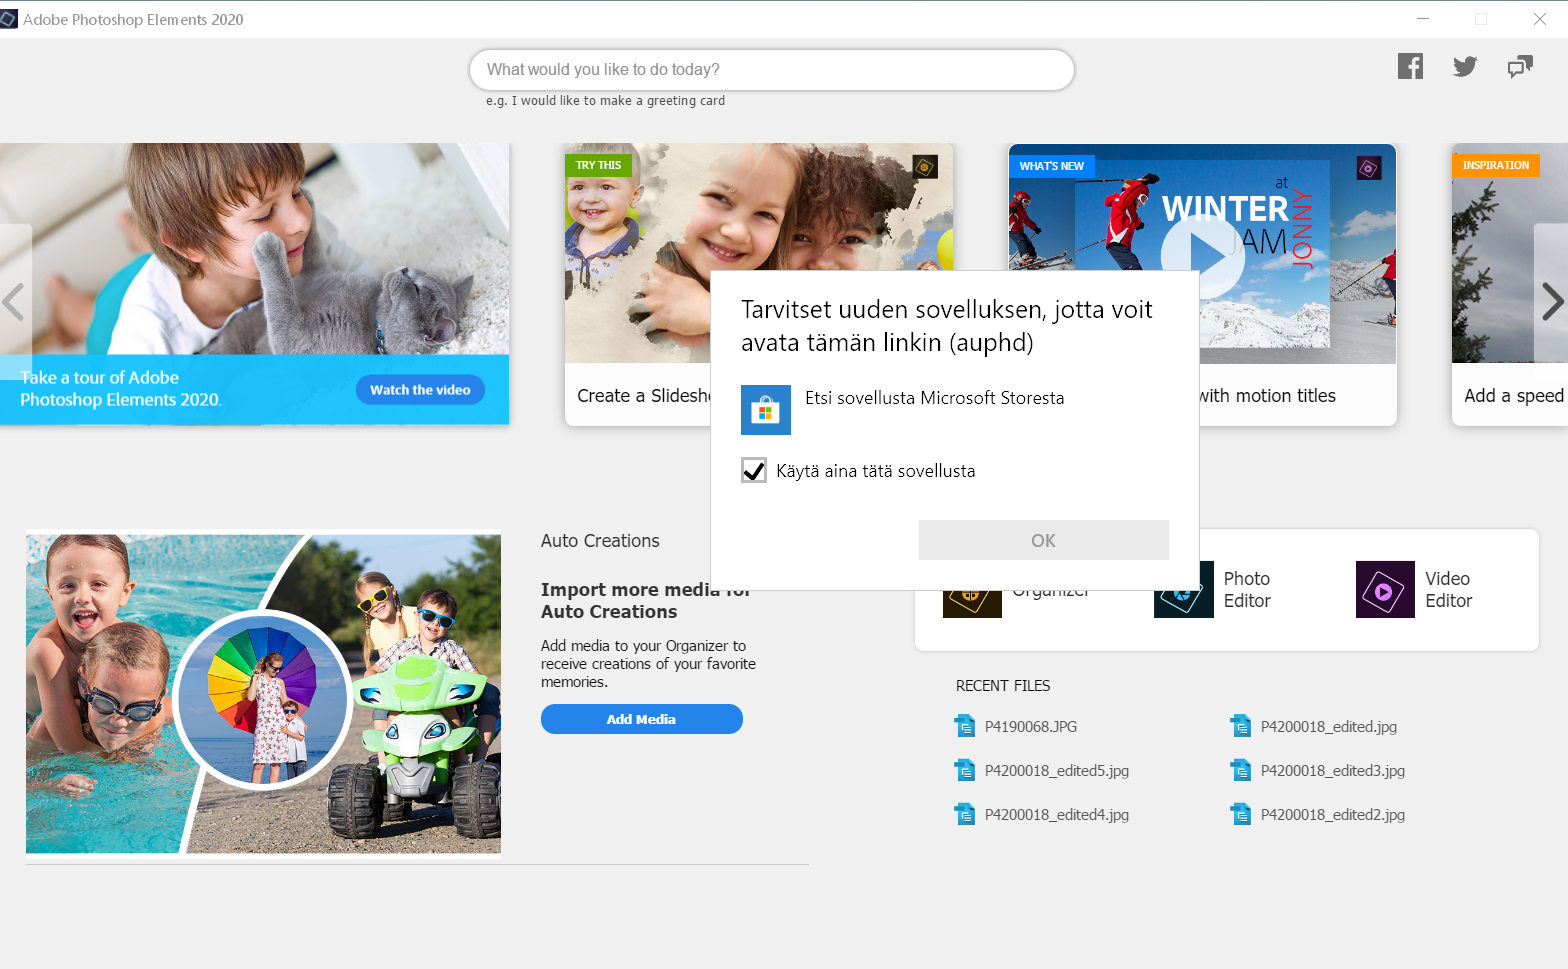Screen dimensions: 1568x969
Task: Click the INSPIRATION label on the last card
Action: coord(1496,165)
